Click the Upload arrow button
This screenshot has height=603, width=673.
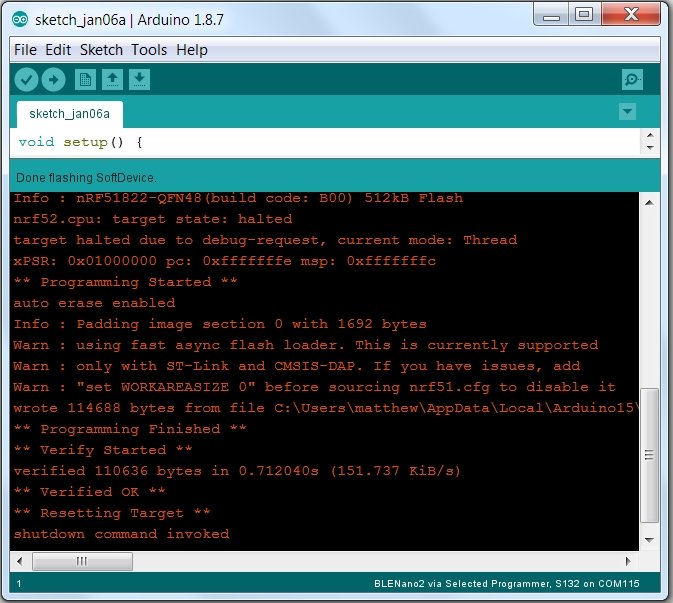(54, 80)
